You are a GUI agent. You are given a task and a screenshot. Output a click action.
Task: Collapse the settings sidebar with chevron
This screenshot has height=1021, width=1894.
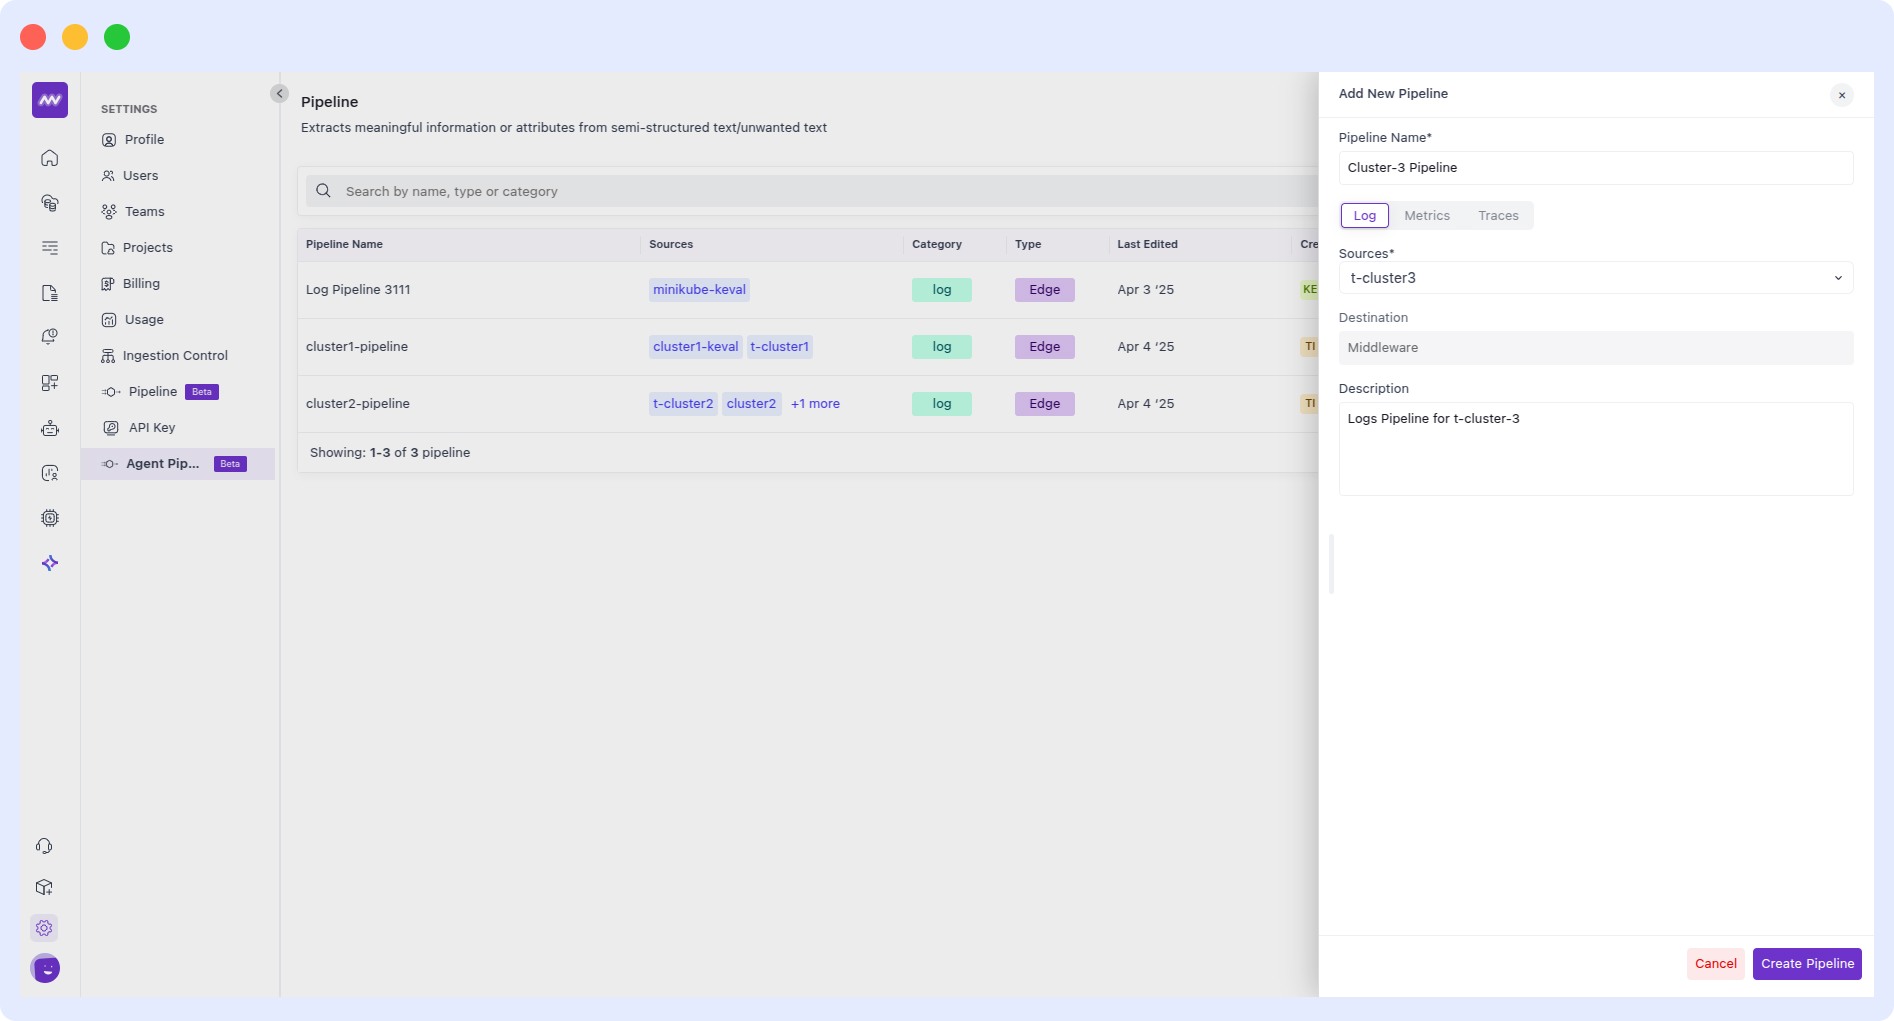click(279, 94)
